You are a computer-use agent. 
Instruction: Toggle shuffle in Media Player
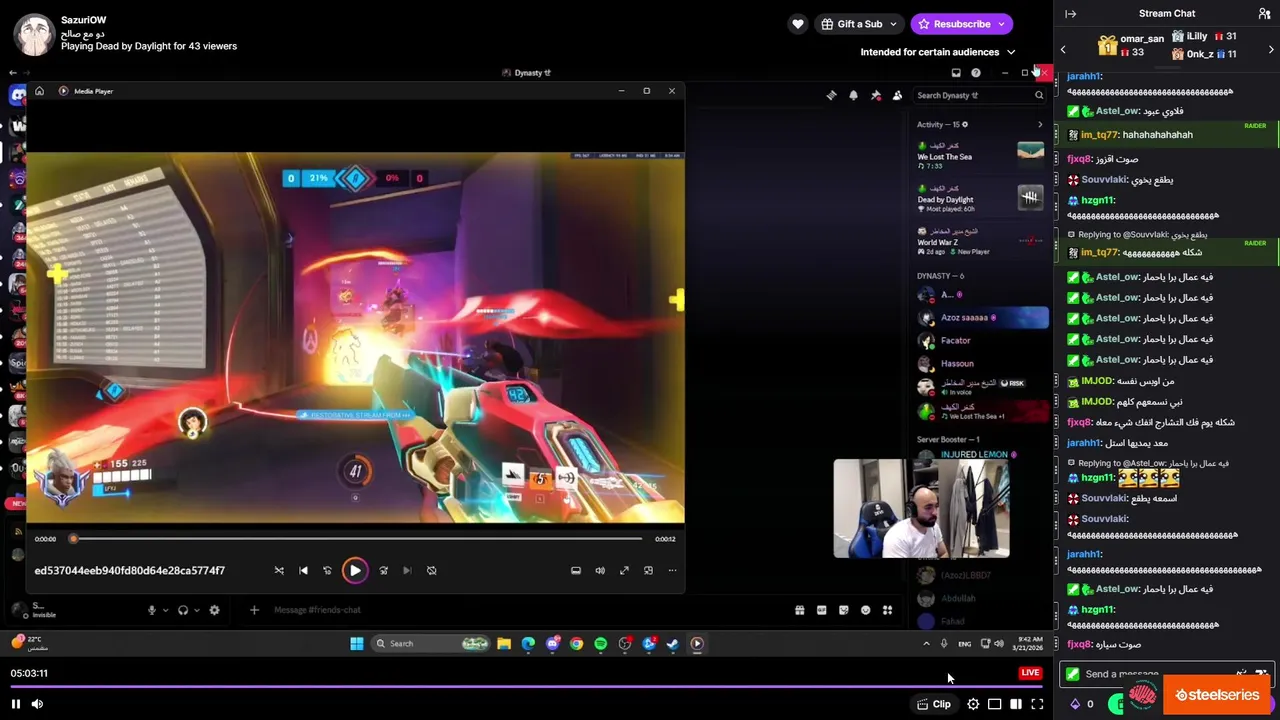pyautogui.click(x=279, y=571)
